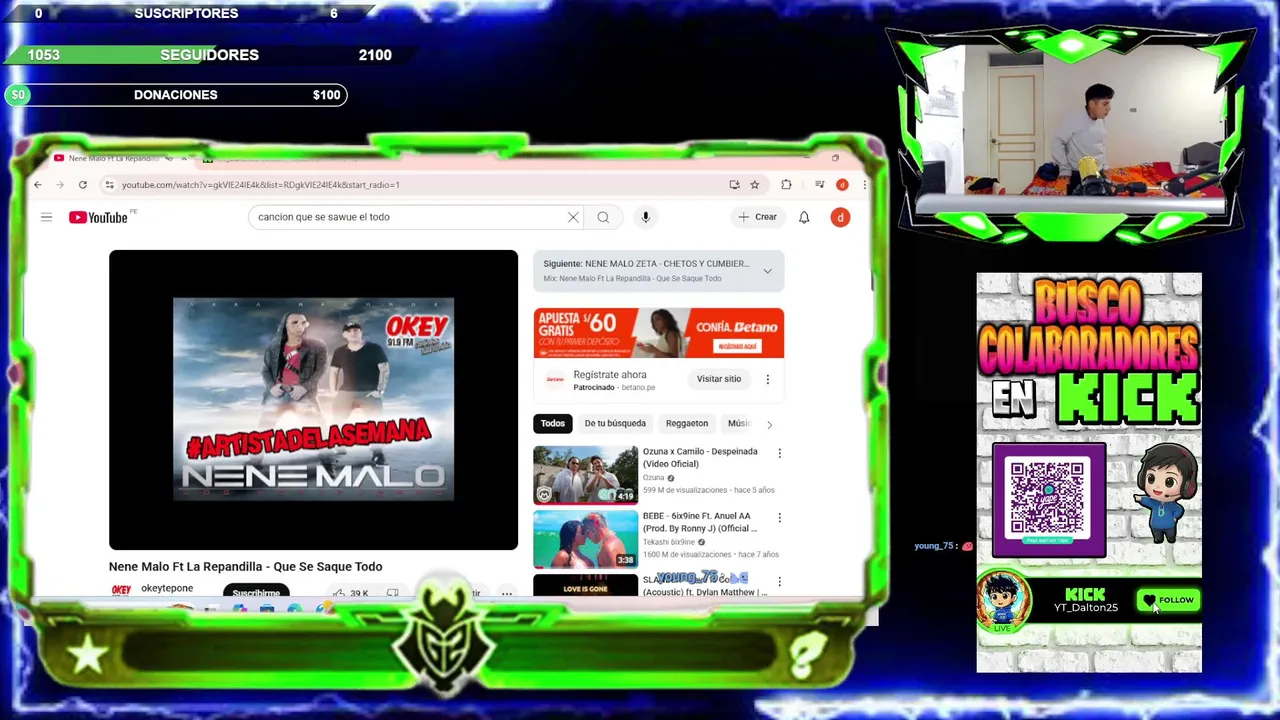Click the webcam overlay feed
This screenshot has height=720, width=1280.
tap(1070, 120)
